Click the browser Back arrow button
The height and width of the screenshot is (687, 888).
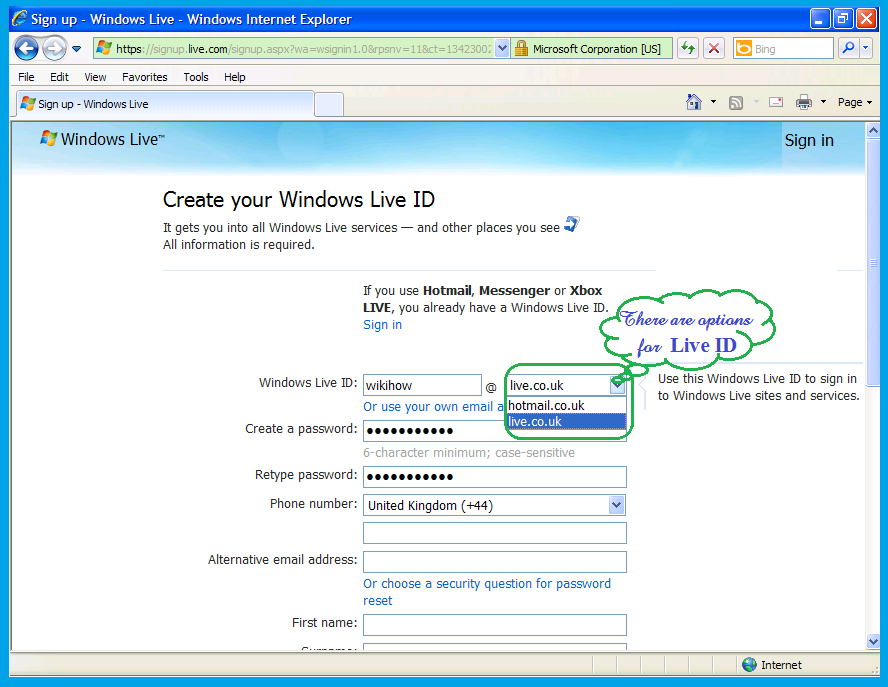26,48
